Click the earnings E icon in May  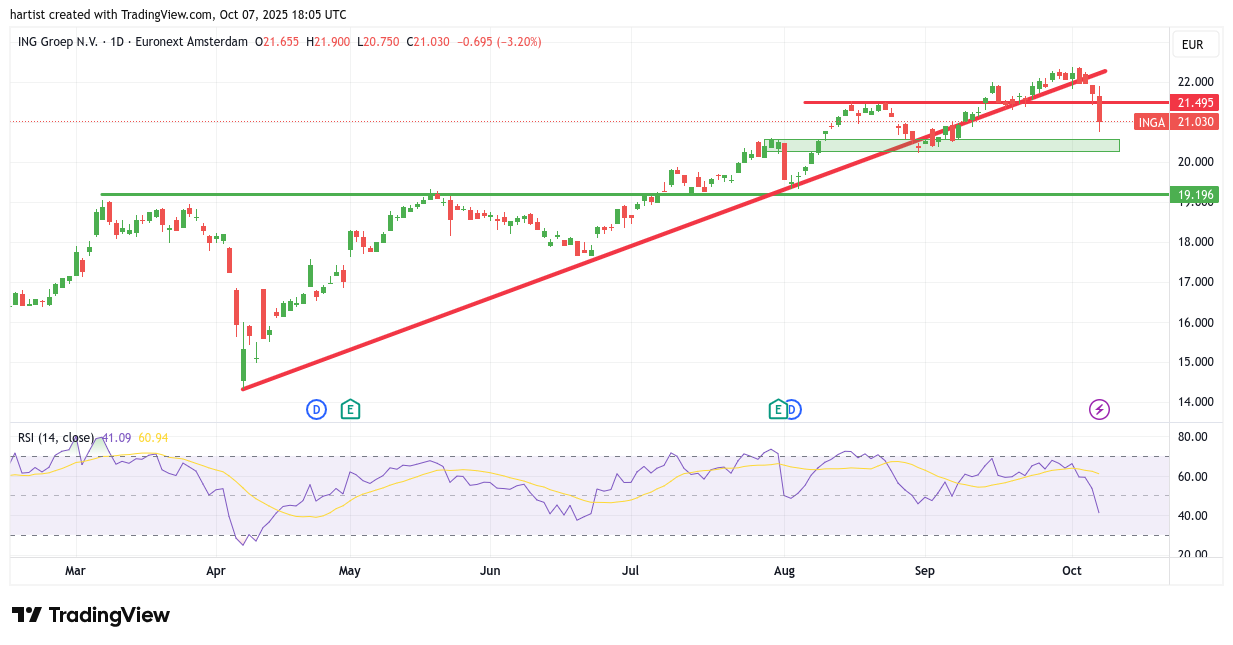(349, 409)
